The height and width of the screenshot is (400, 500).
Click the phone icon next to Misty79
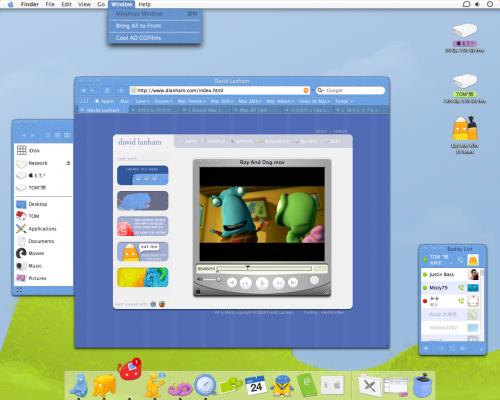[461, 287]
